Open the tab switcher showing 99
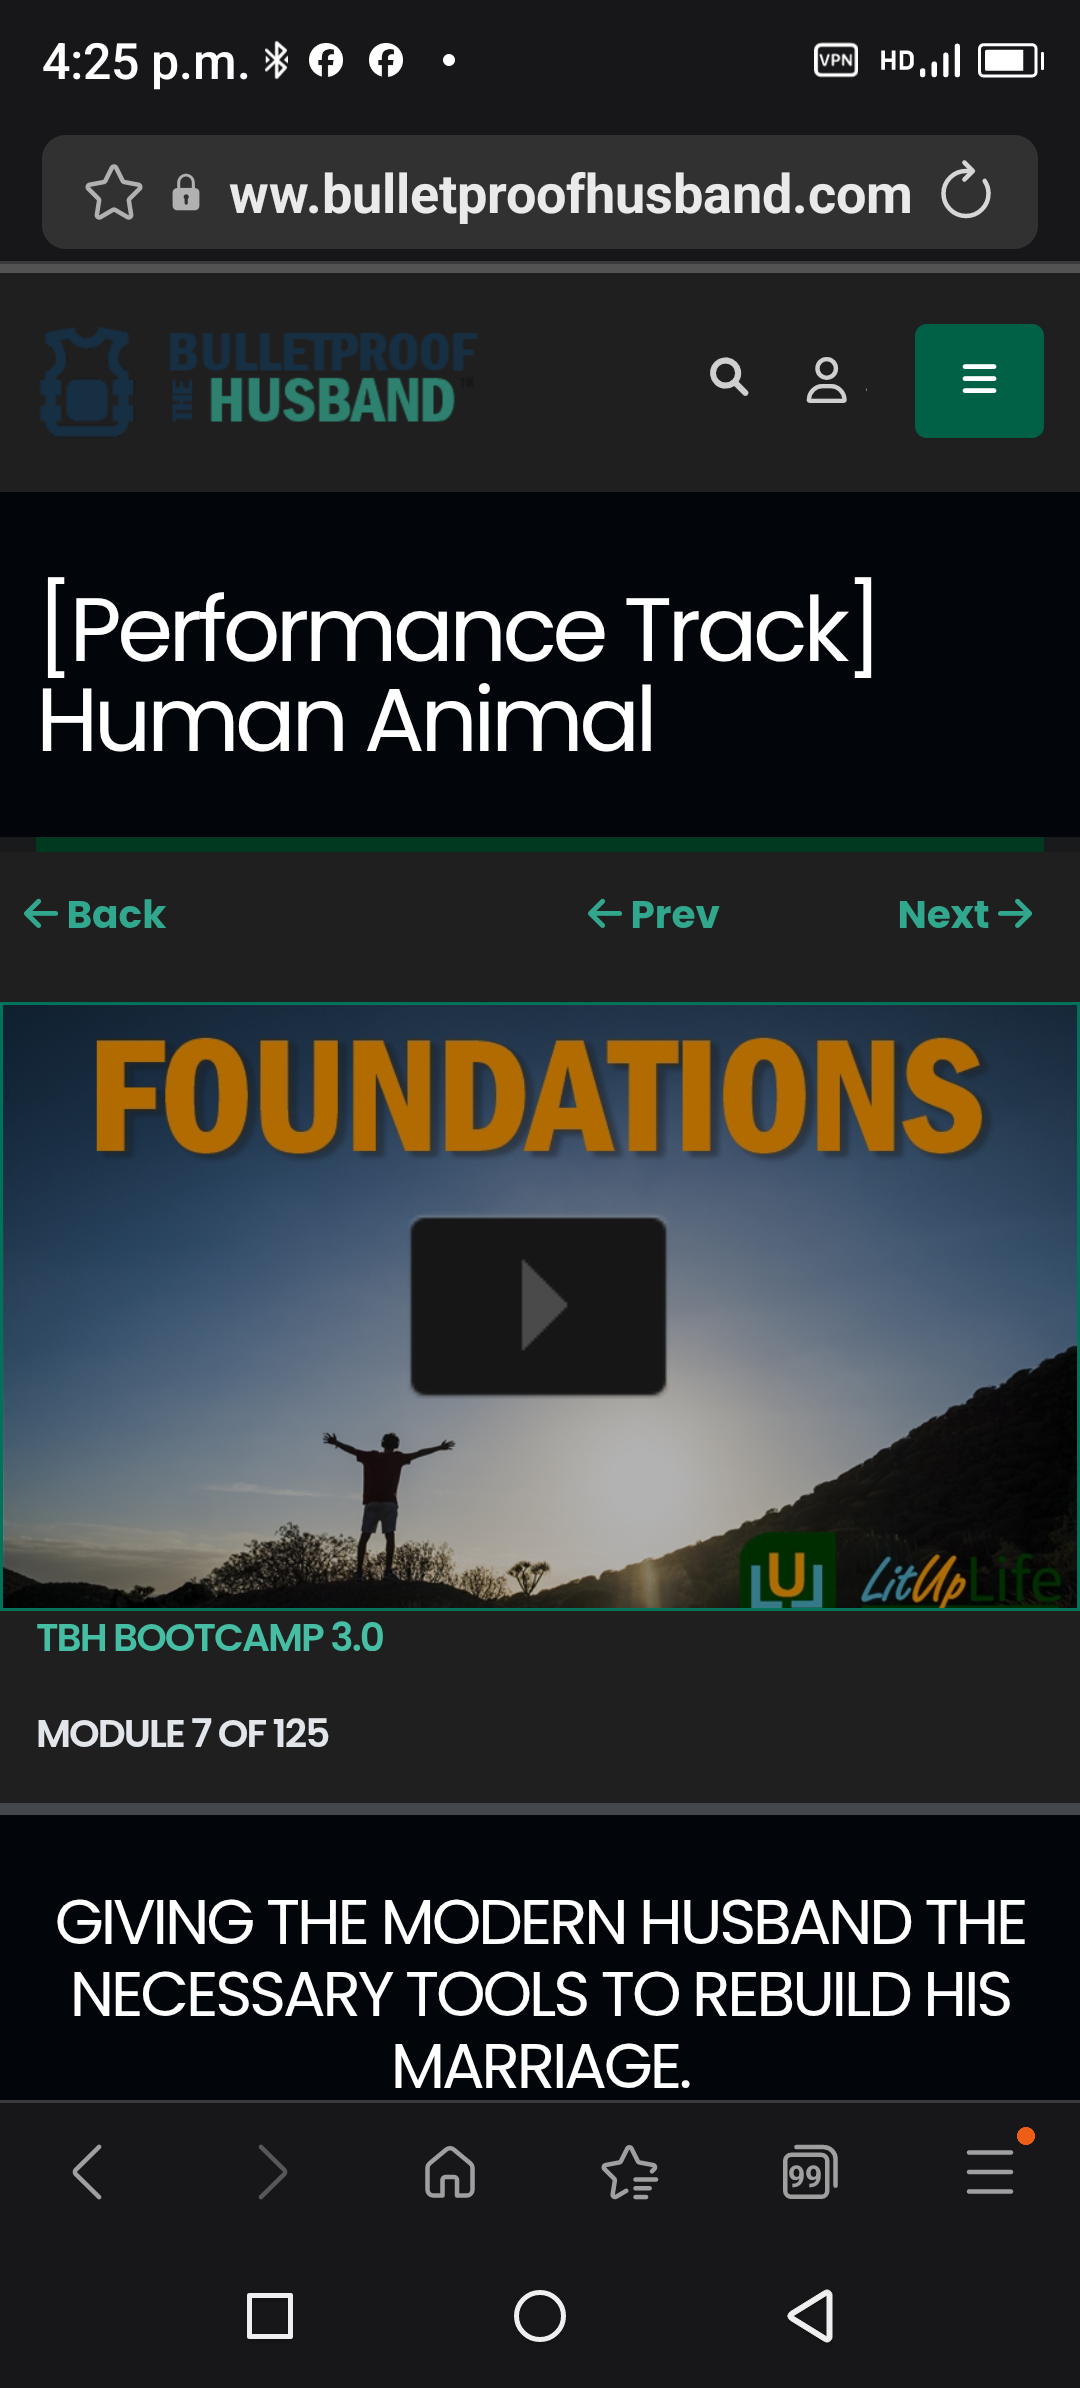The height and width of the screenshot is (2388, 1080). (810, 2172)
